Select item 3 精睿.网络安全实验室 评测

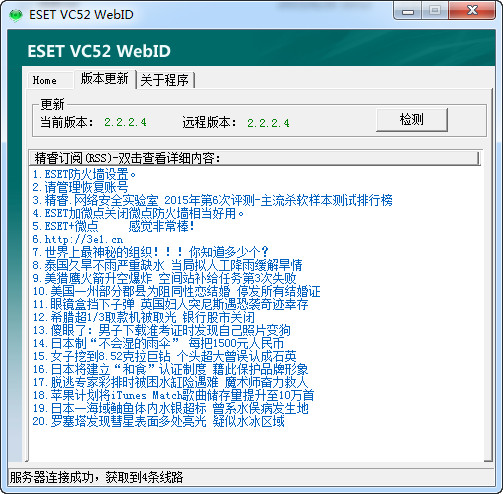(212, 200)
